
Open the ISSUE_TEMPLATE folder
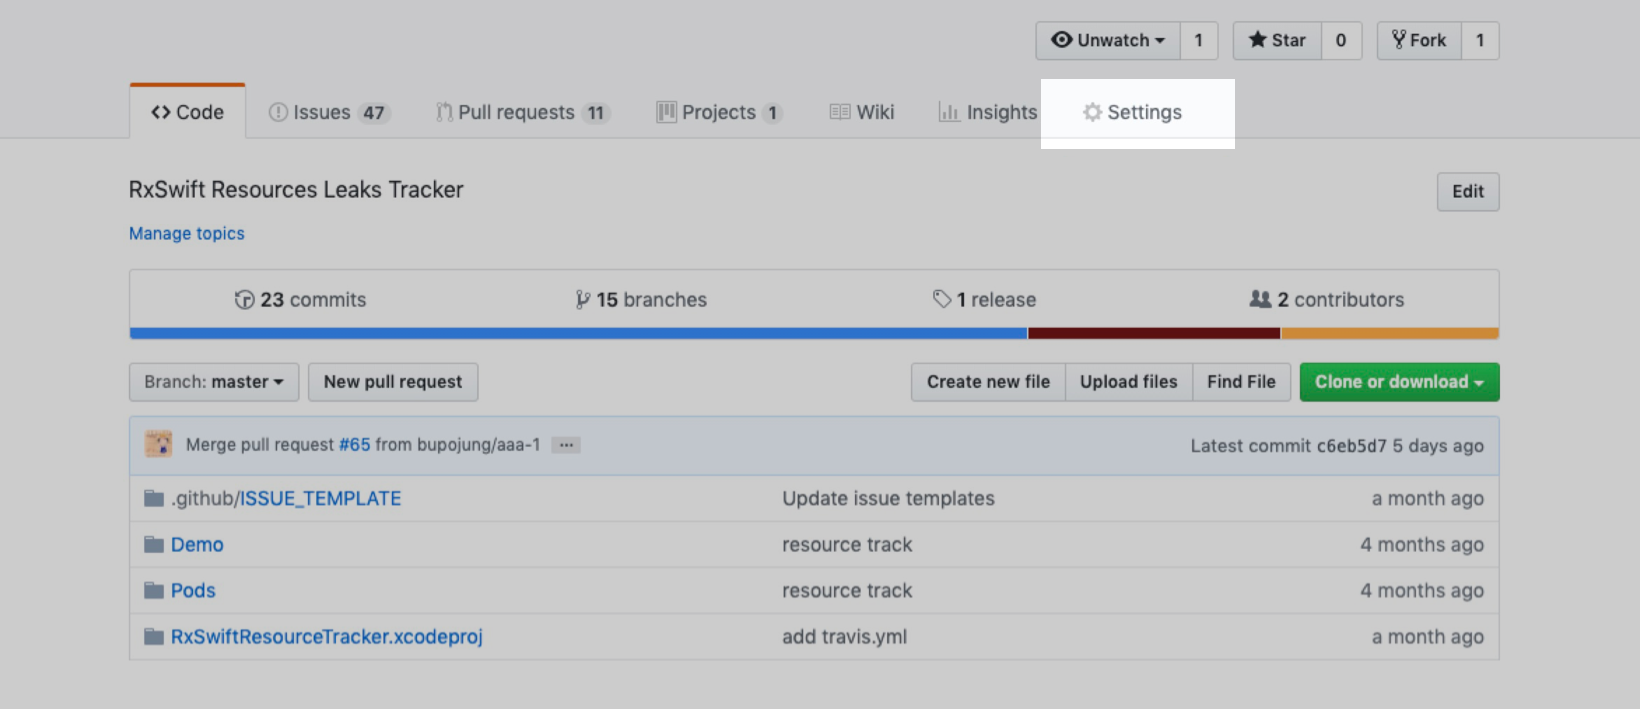tap(320, 498)
